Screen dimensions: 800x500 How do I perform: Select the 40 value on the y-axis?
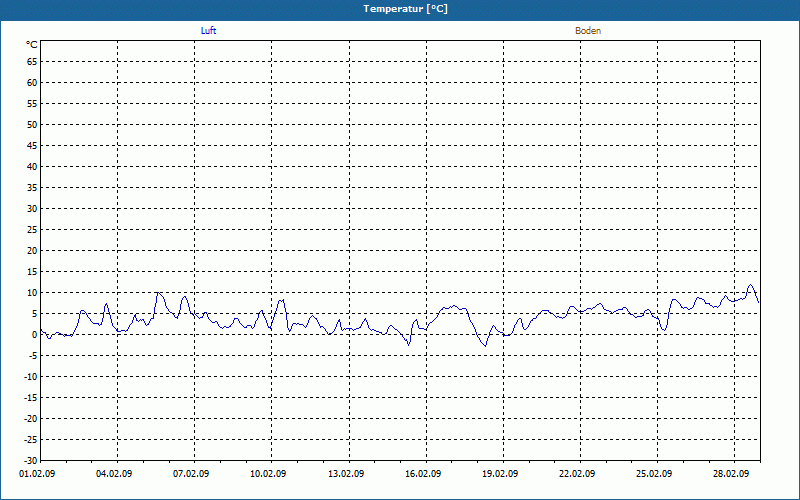click(x=32, y=167)
